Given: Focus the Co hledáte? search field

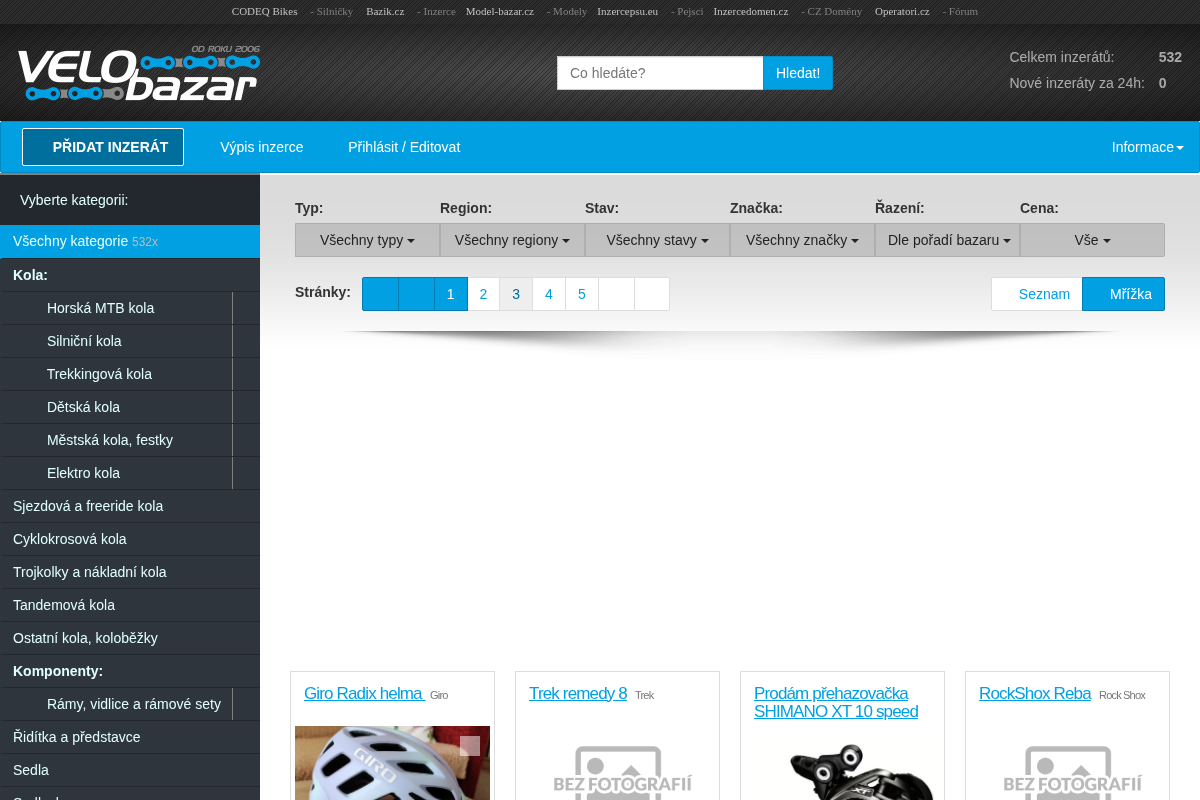Looking at the screenshot, I should (x=660, y=73).
